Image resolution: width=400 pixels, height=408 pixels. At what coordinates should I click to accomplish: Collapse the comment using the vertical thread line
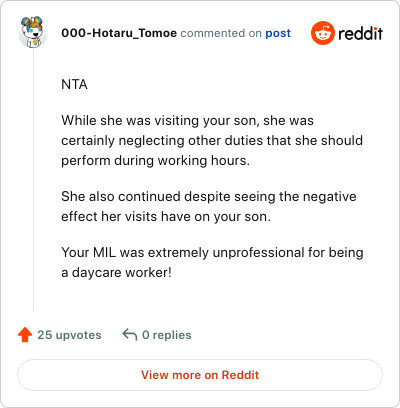click(x=33, y=180)
